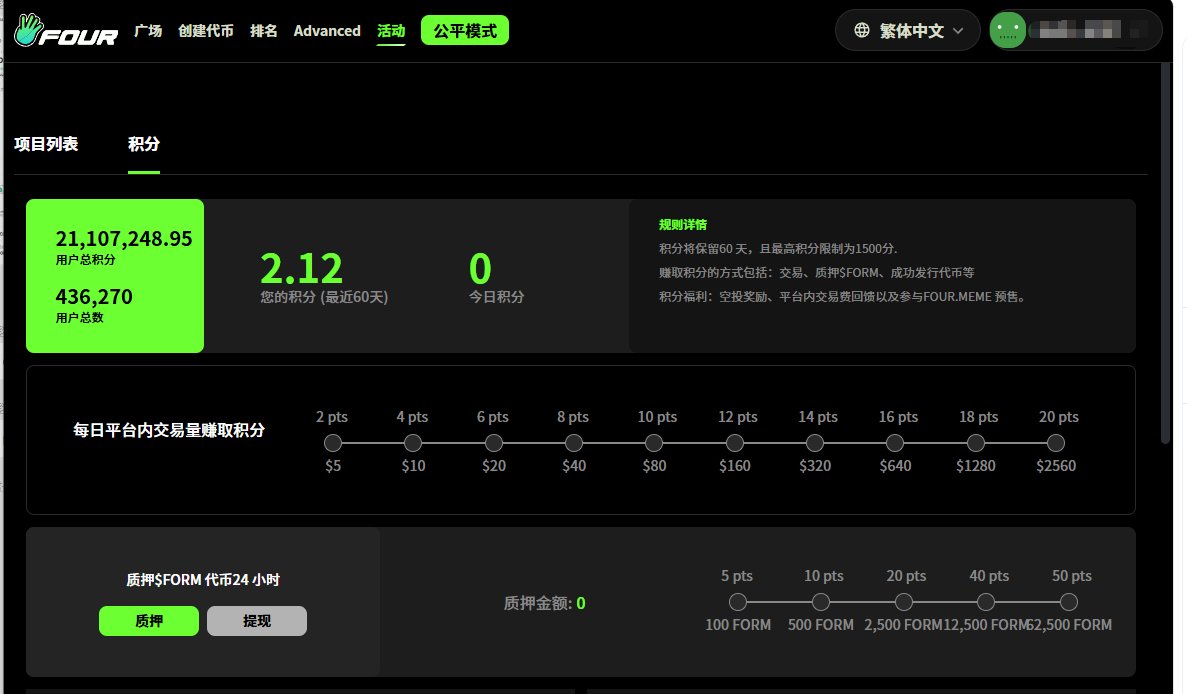
Task: Click the 20 pts $2560 milestone marker
Action: [x=1055, y=443]
